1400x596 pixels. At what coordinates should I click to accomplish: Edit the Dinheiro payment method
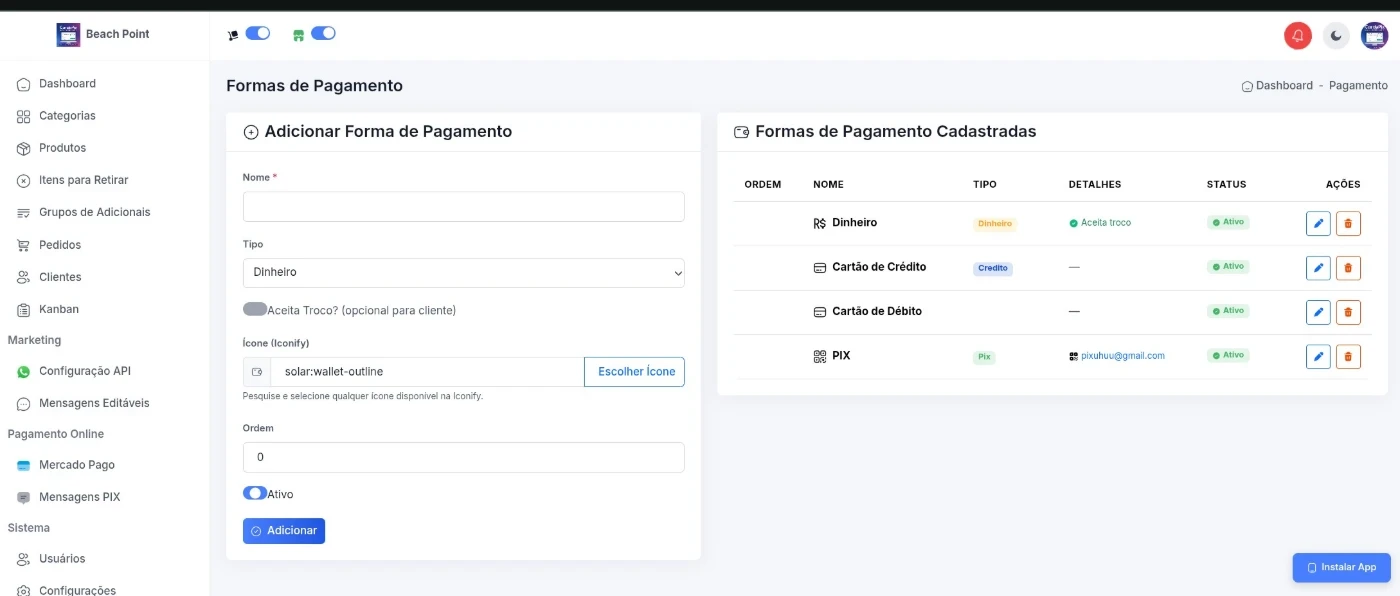pyautogui.click(x=1318, y=223)
